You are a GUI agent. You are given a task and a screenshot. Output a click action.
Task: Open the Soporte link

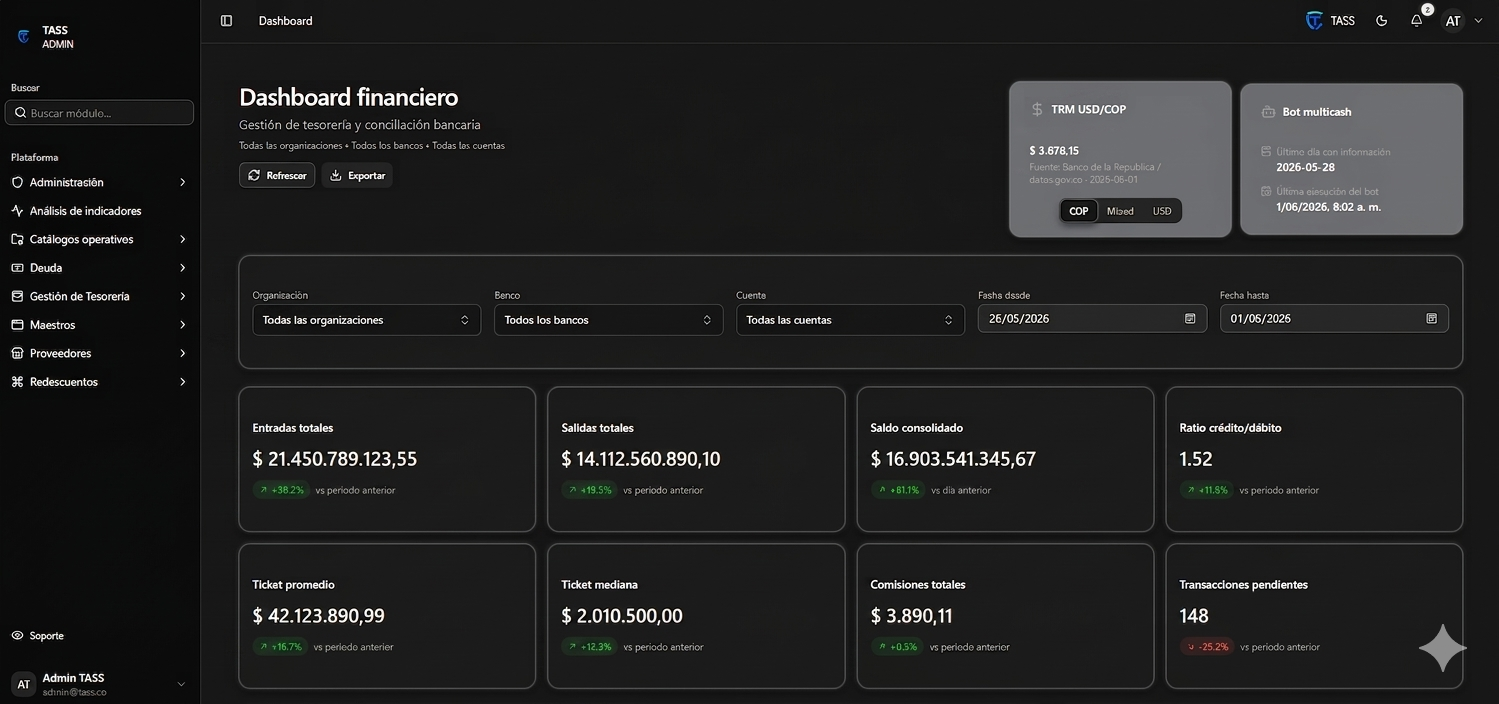coord(38,636)
